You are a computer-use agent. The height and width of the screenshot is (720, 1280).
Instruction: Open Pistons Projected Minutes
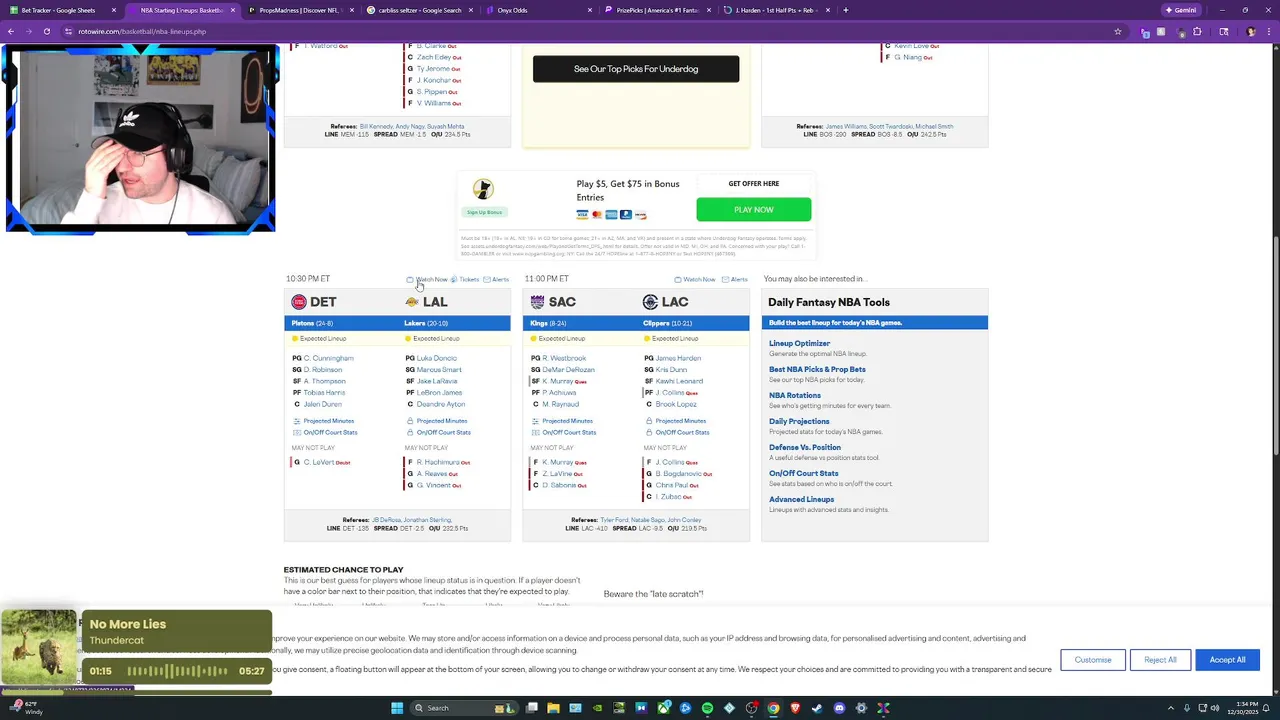point(324,421)
